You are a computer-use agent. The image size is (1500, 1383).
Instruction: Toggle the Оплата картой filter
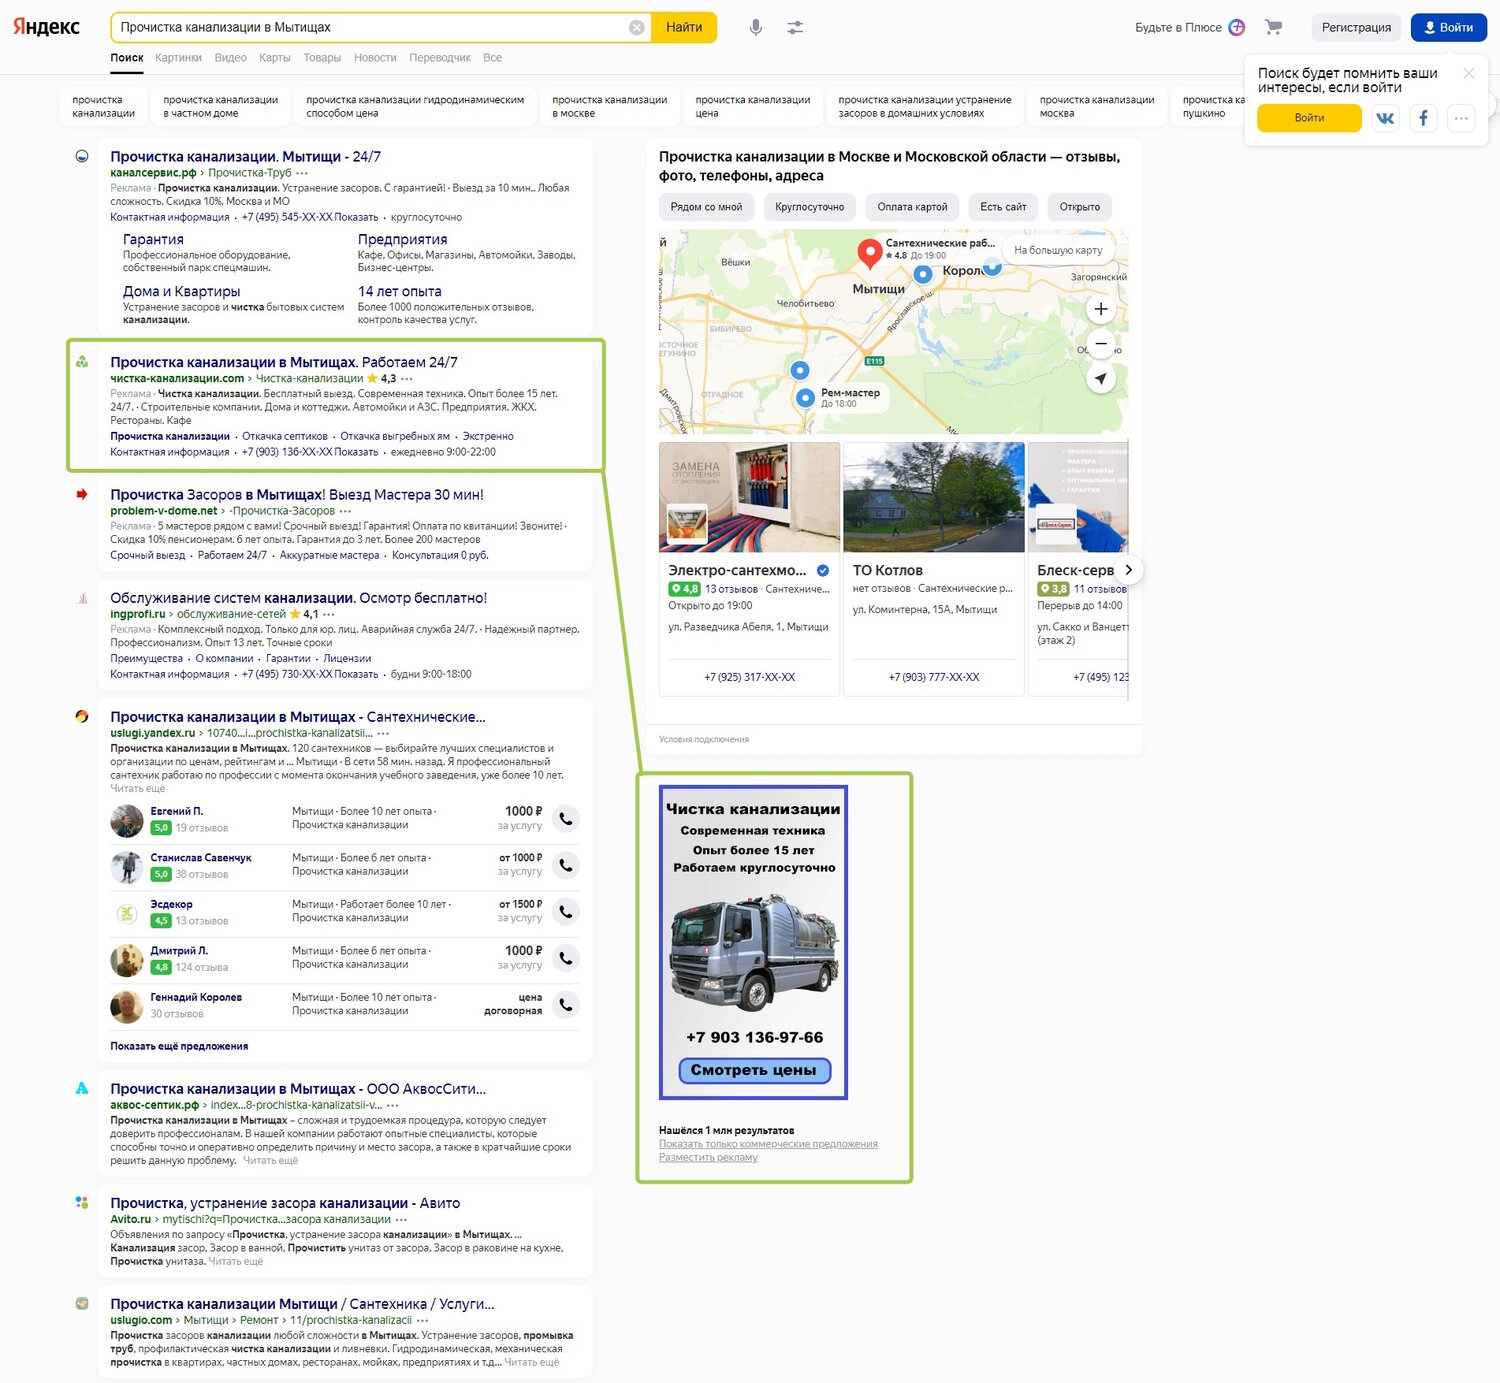coord(912,207)
